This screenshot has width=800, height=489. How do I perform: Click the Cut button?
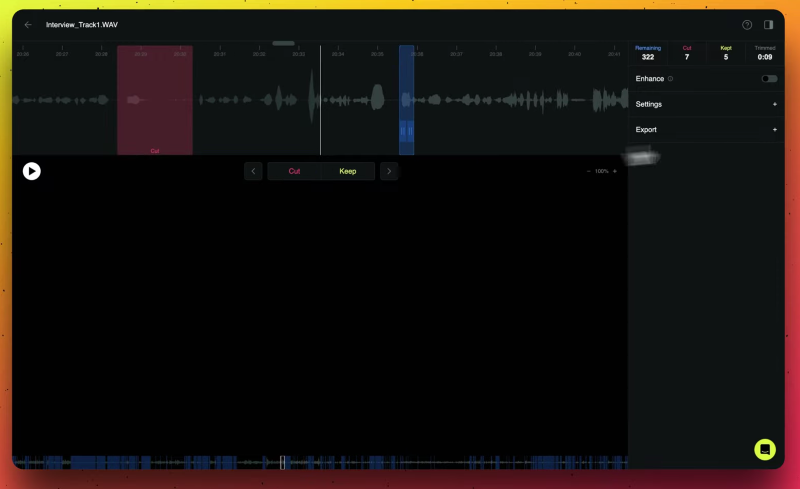[x=294, y=171]
